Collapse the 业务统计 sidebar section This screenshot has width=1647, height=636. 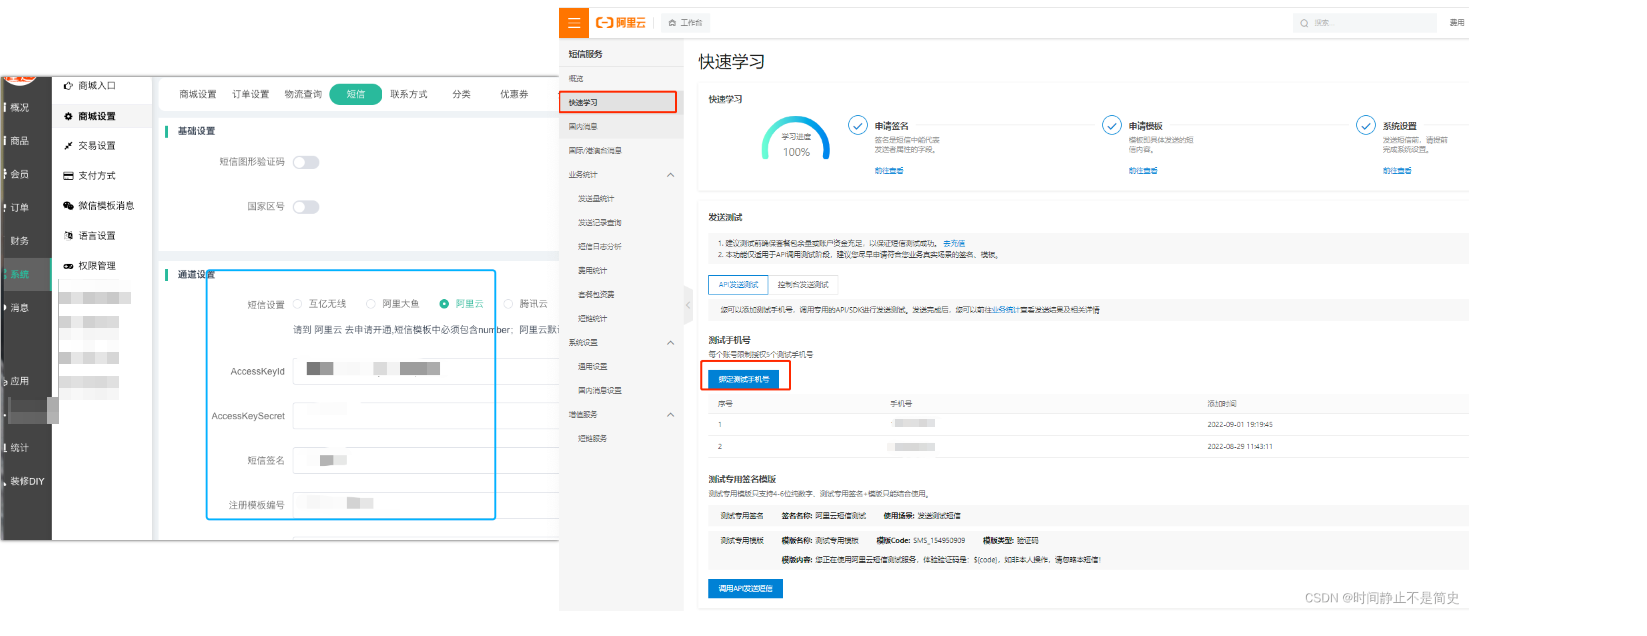point(670,175)
